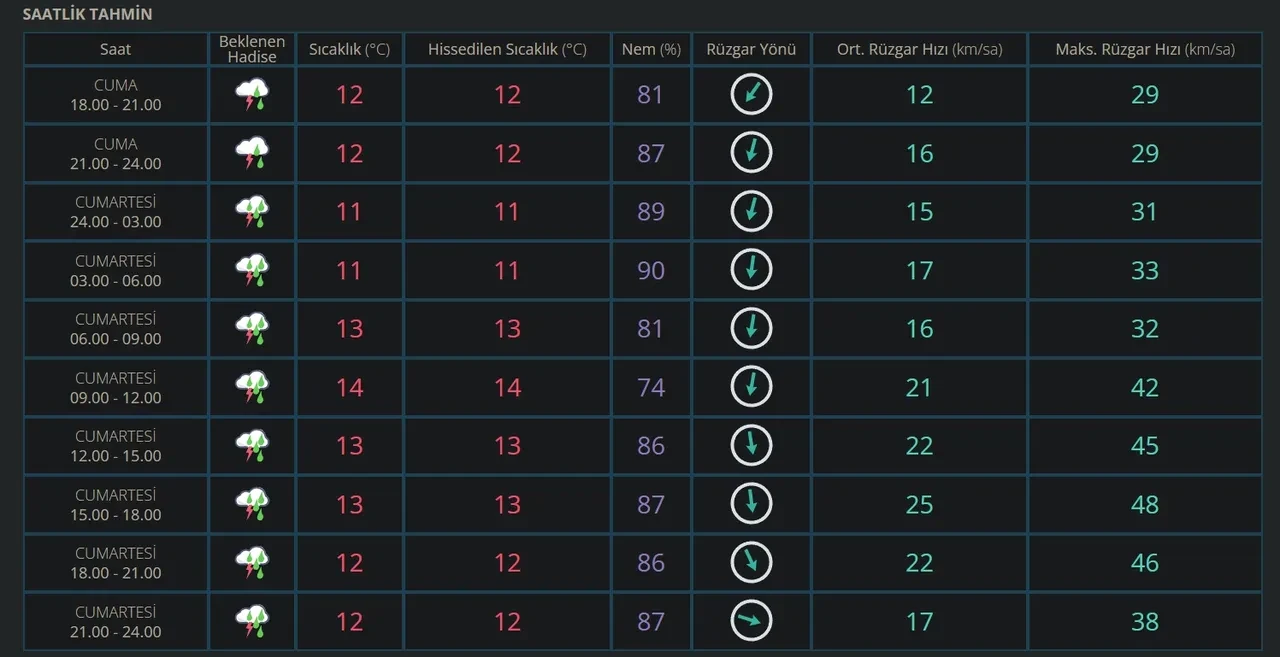
Task: Select the humidity value 89
Action: point(651,212)
